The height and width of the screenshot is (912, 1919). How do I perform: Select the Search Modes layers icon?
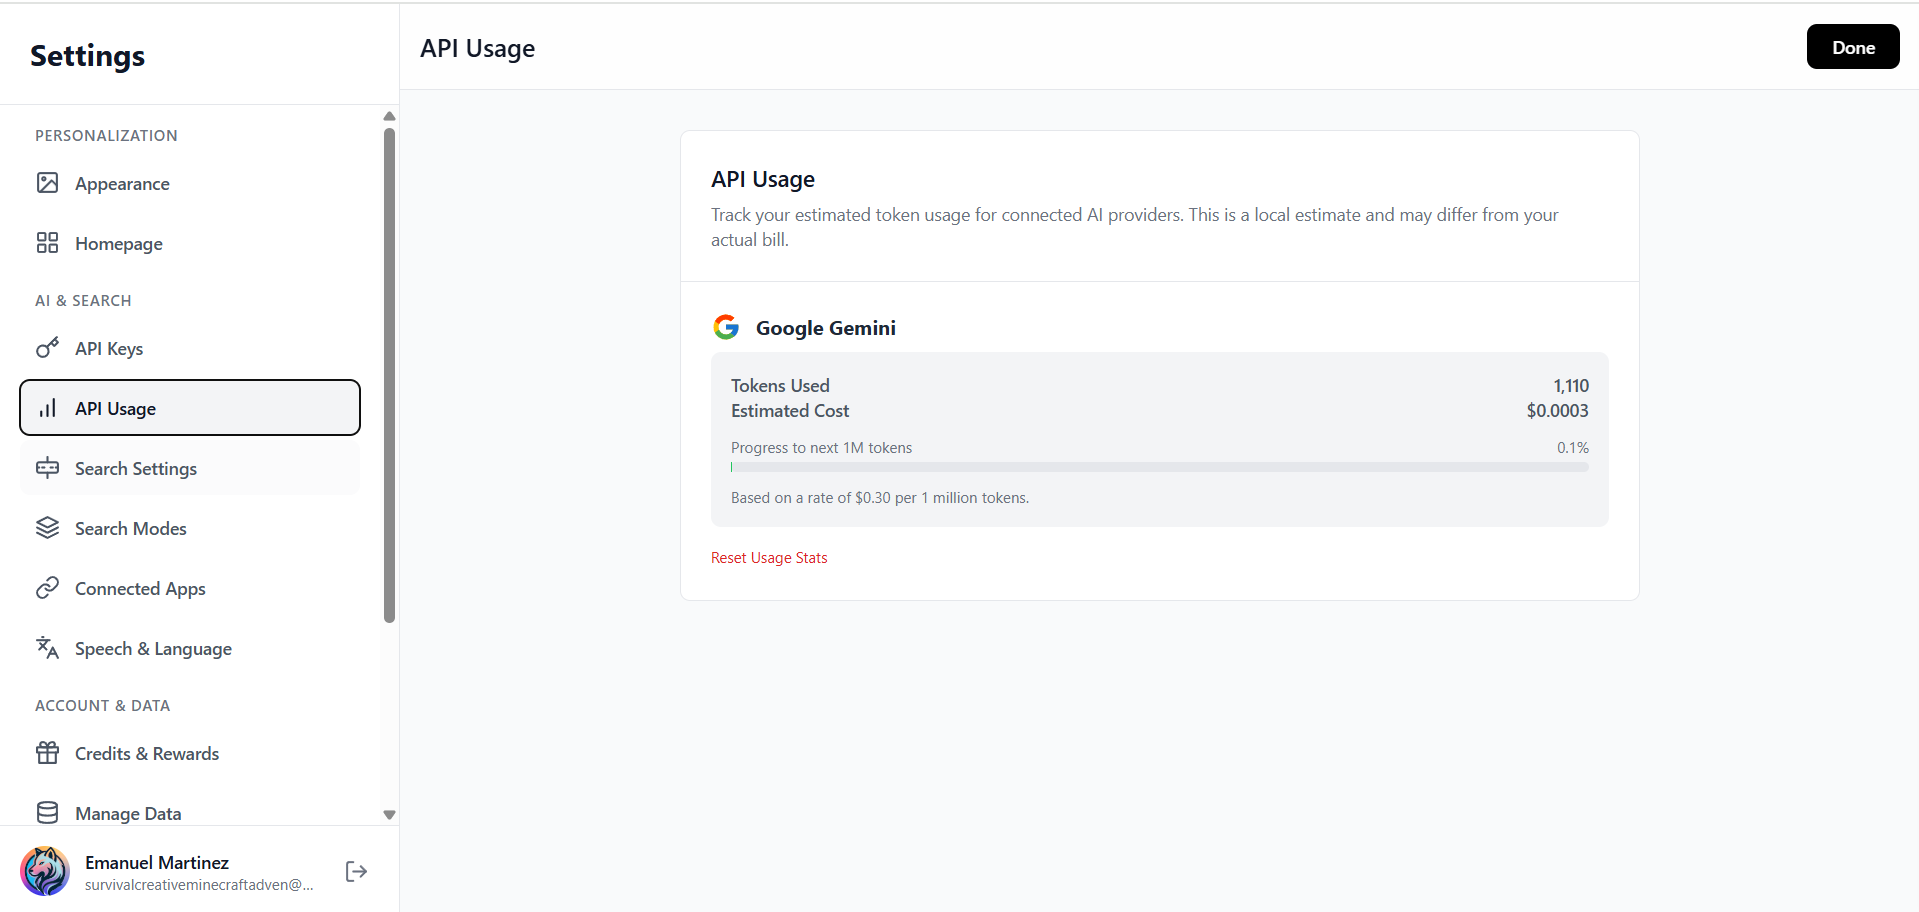[48, 528]
